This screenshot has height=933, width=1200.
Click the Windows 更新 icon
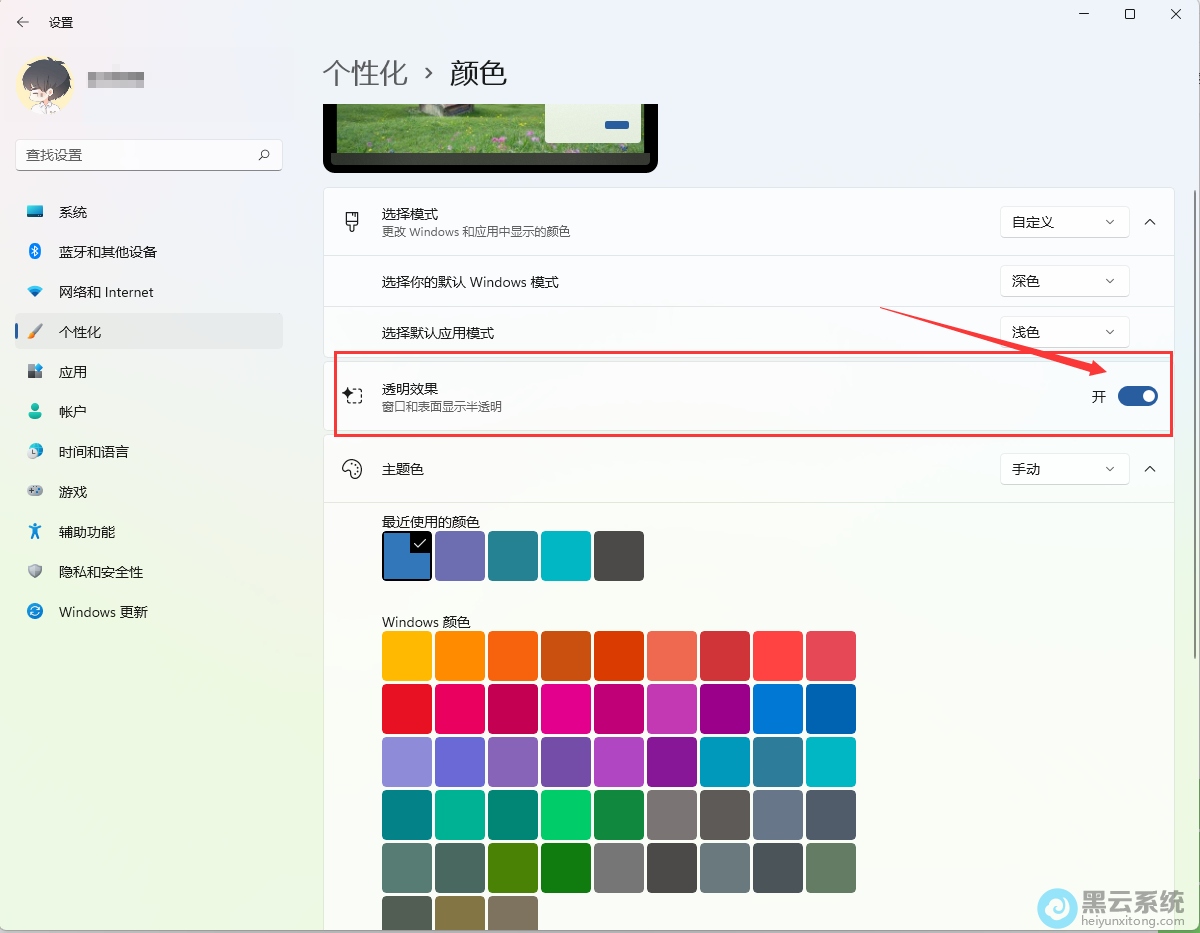pyautogui.click(x=34, y=611)
